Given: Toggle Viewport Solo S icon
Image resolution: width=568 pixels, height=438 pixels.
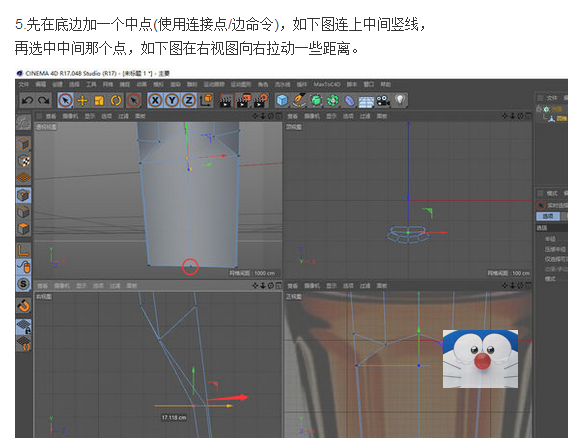Looking at the screenshot, I should [x=24, y=284].
